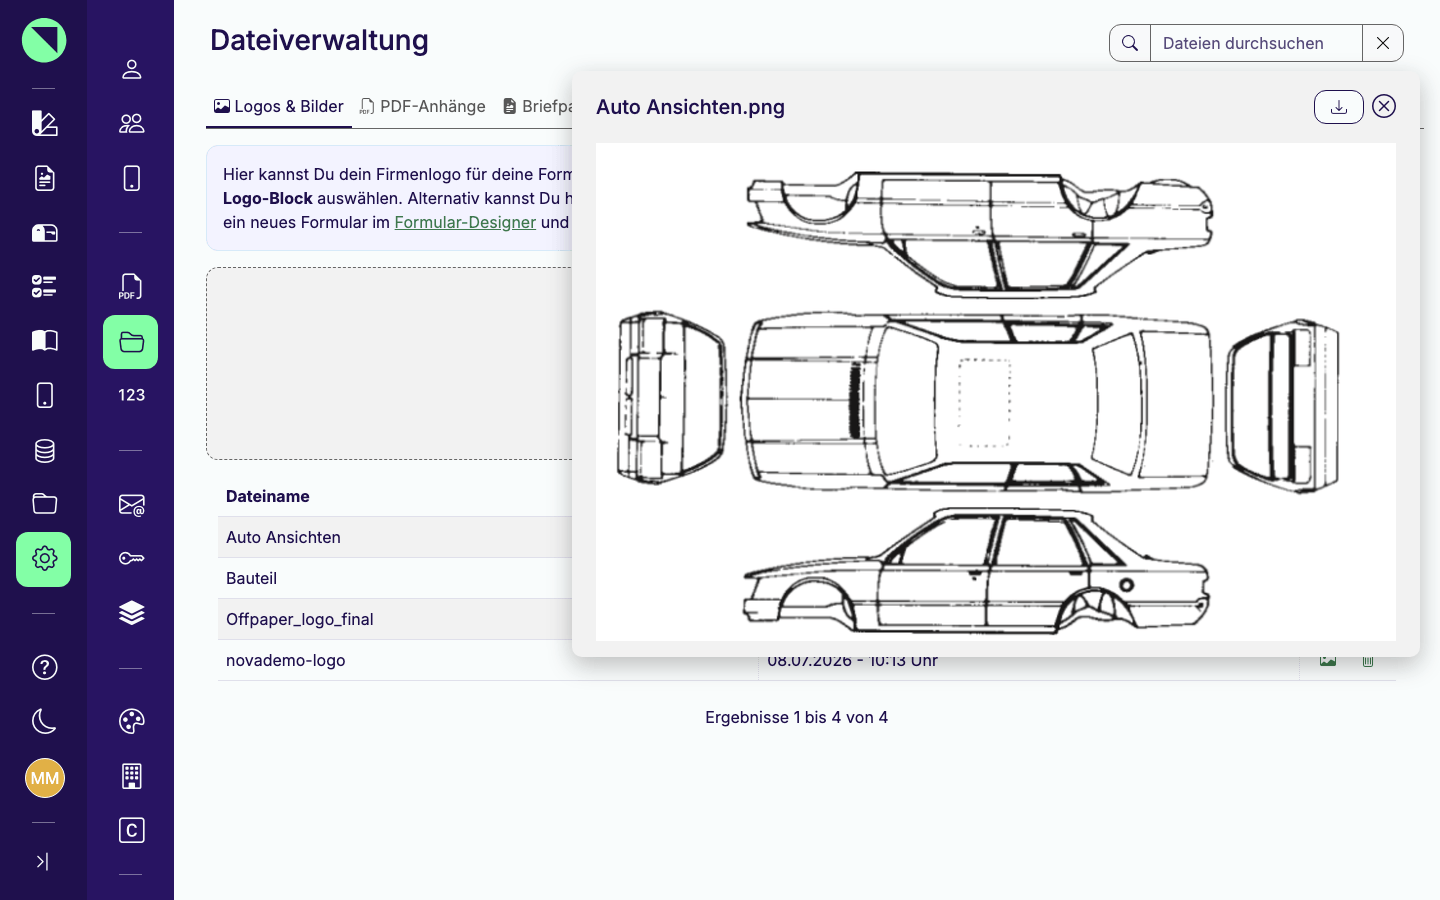Open the folder icon in the left sidebar

pyautogui.click(x=44, y=504)
